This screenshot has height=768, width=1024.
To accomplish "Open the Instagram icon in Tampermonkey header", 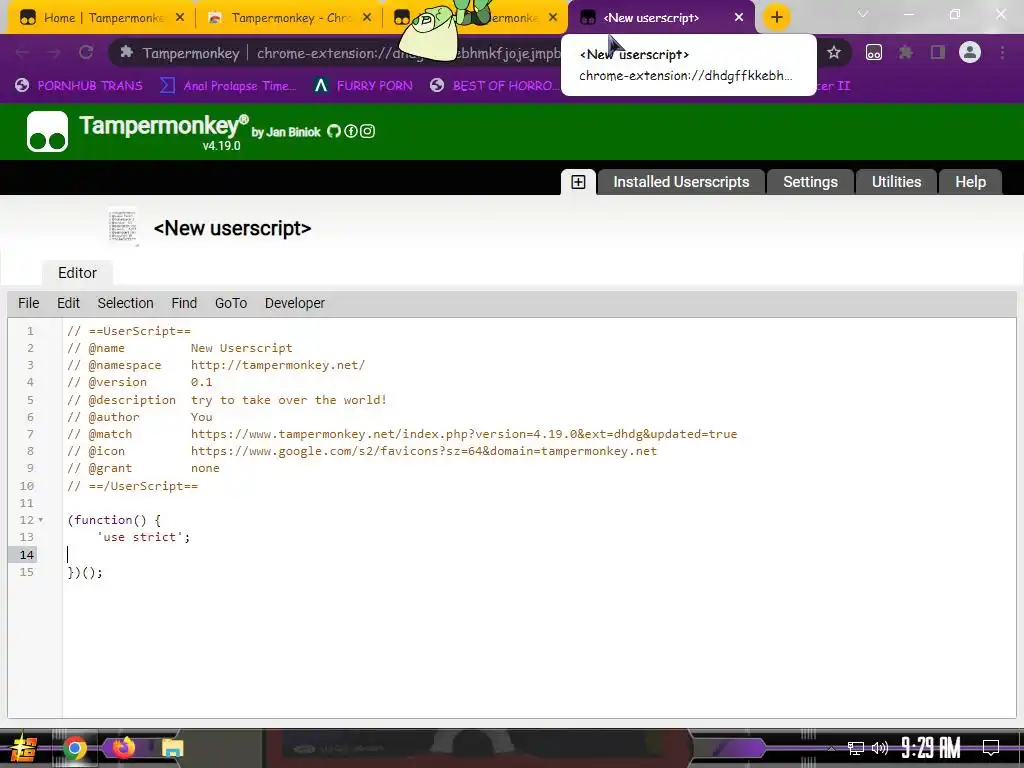I will click(368, 131).
